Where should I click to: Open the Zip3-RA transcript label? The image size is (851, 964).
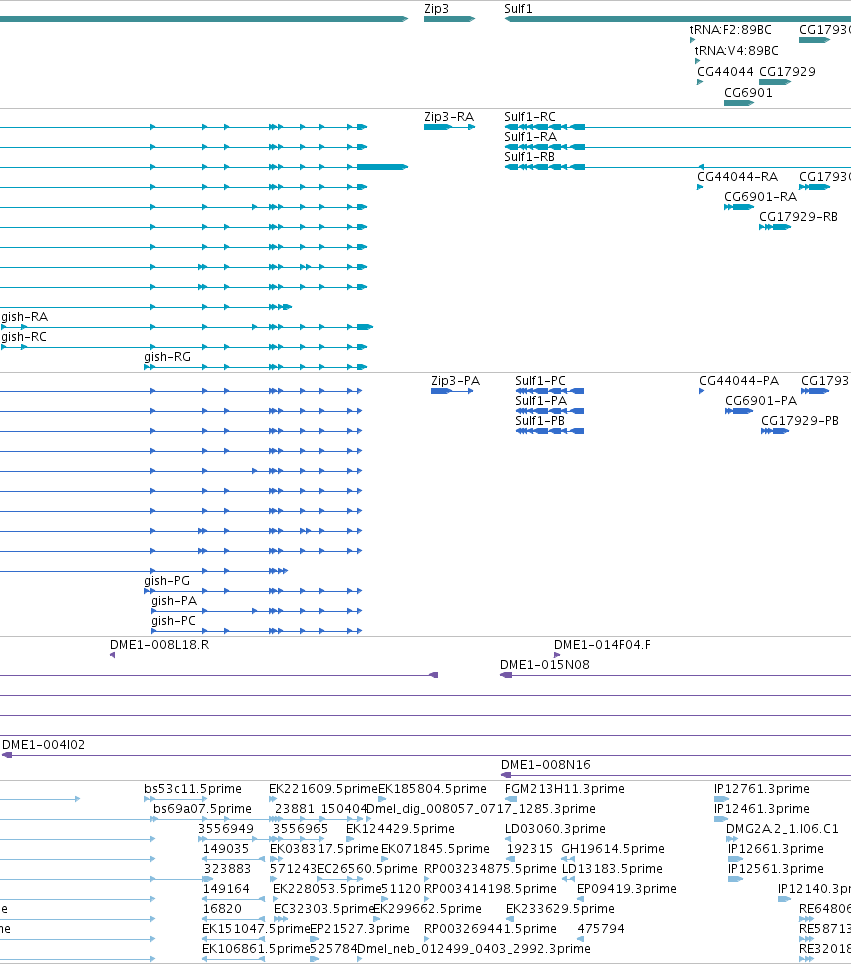[x=449, y=117]
